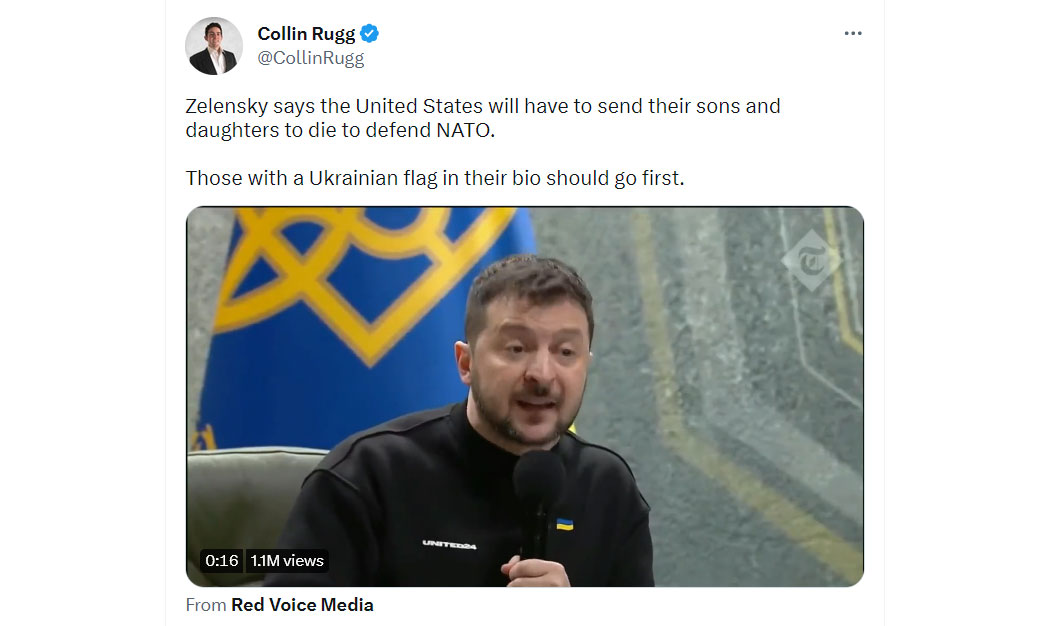1050x626 pixels.
Task: Click the Collin Rugg display name
Action: tap(306, 33)
